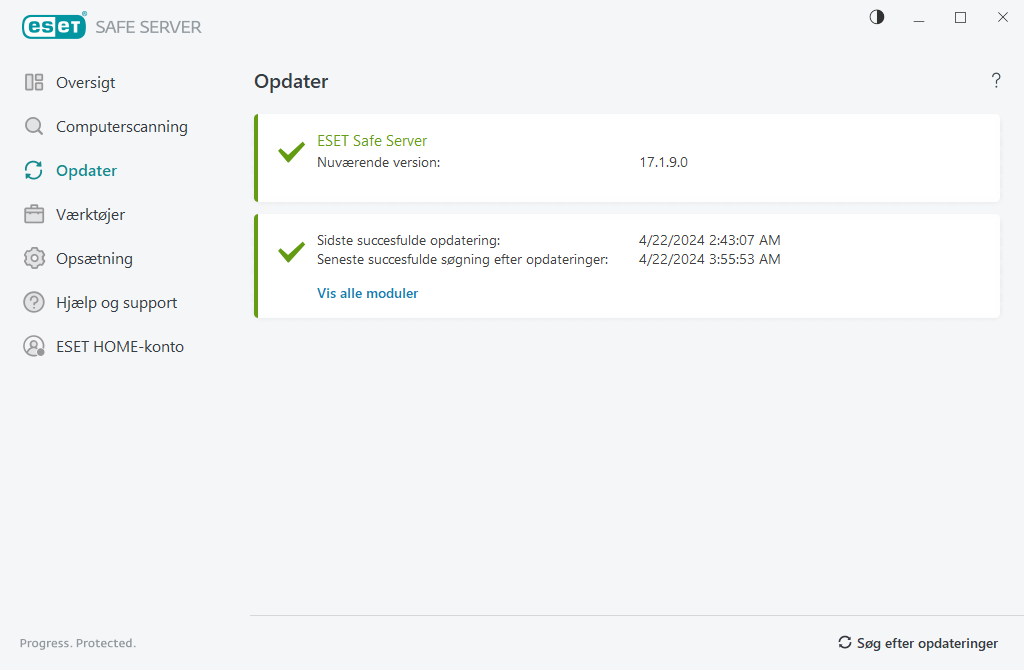Open help using the question mark icon
The width and height of the screenshot is (1024, 670).
point(996,81)
